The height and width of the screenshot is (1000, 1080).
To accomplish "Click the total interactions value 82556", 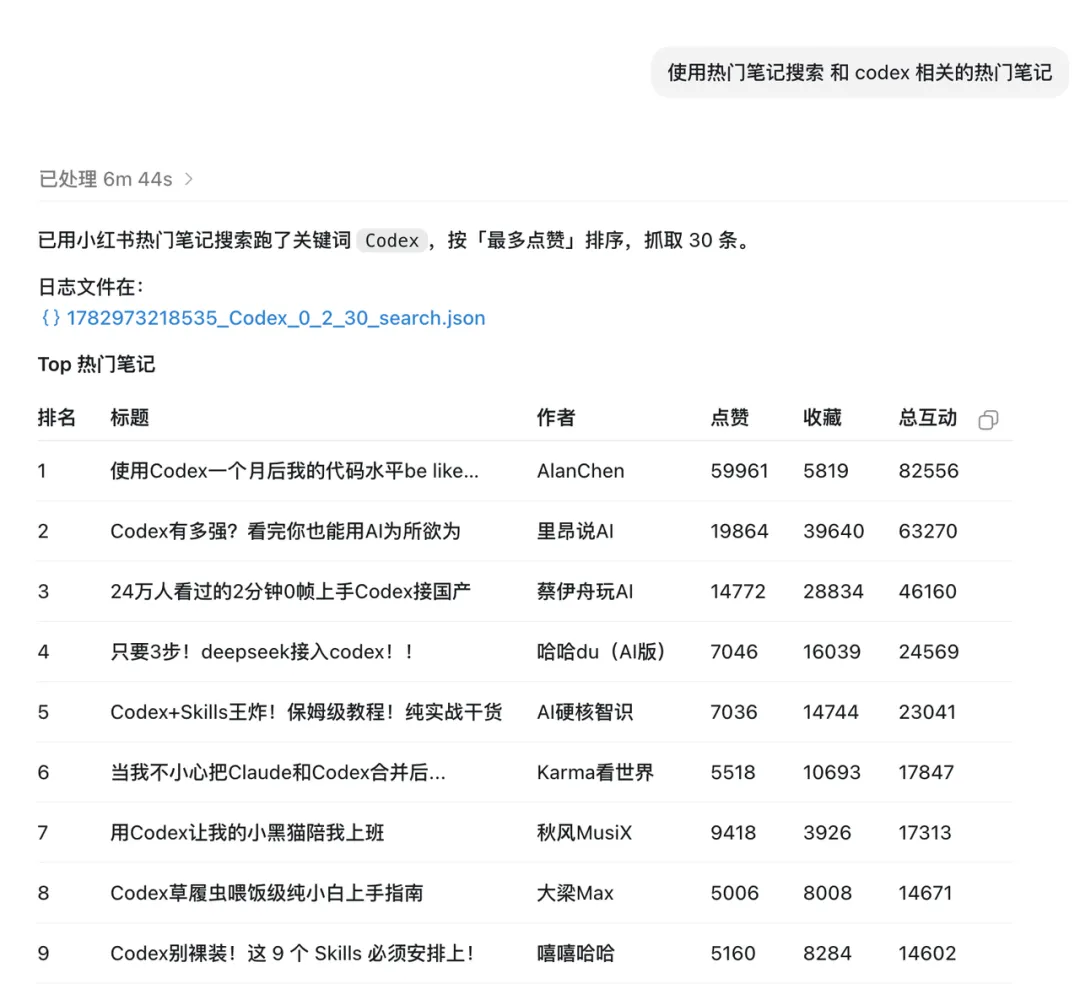I will click(928, 471).
